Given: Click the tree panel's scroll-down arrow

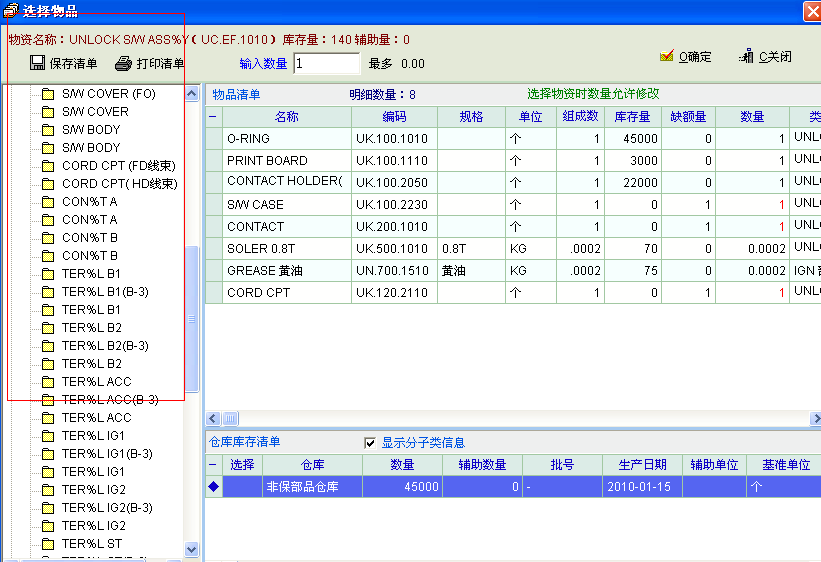Looking at the screenshot, I should point(192,548).
